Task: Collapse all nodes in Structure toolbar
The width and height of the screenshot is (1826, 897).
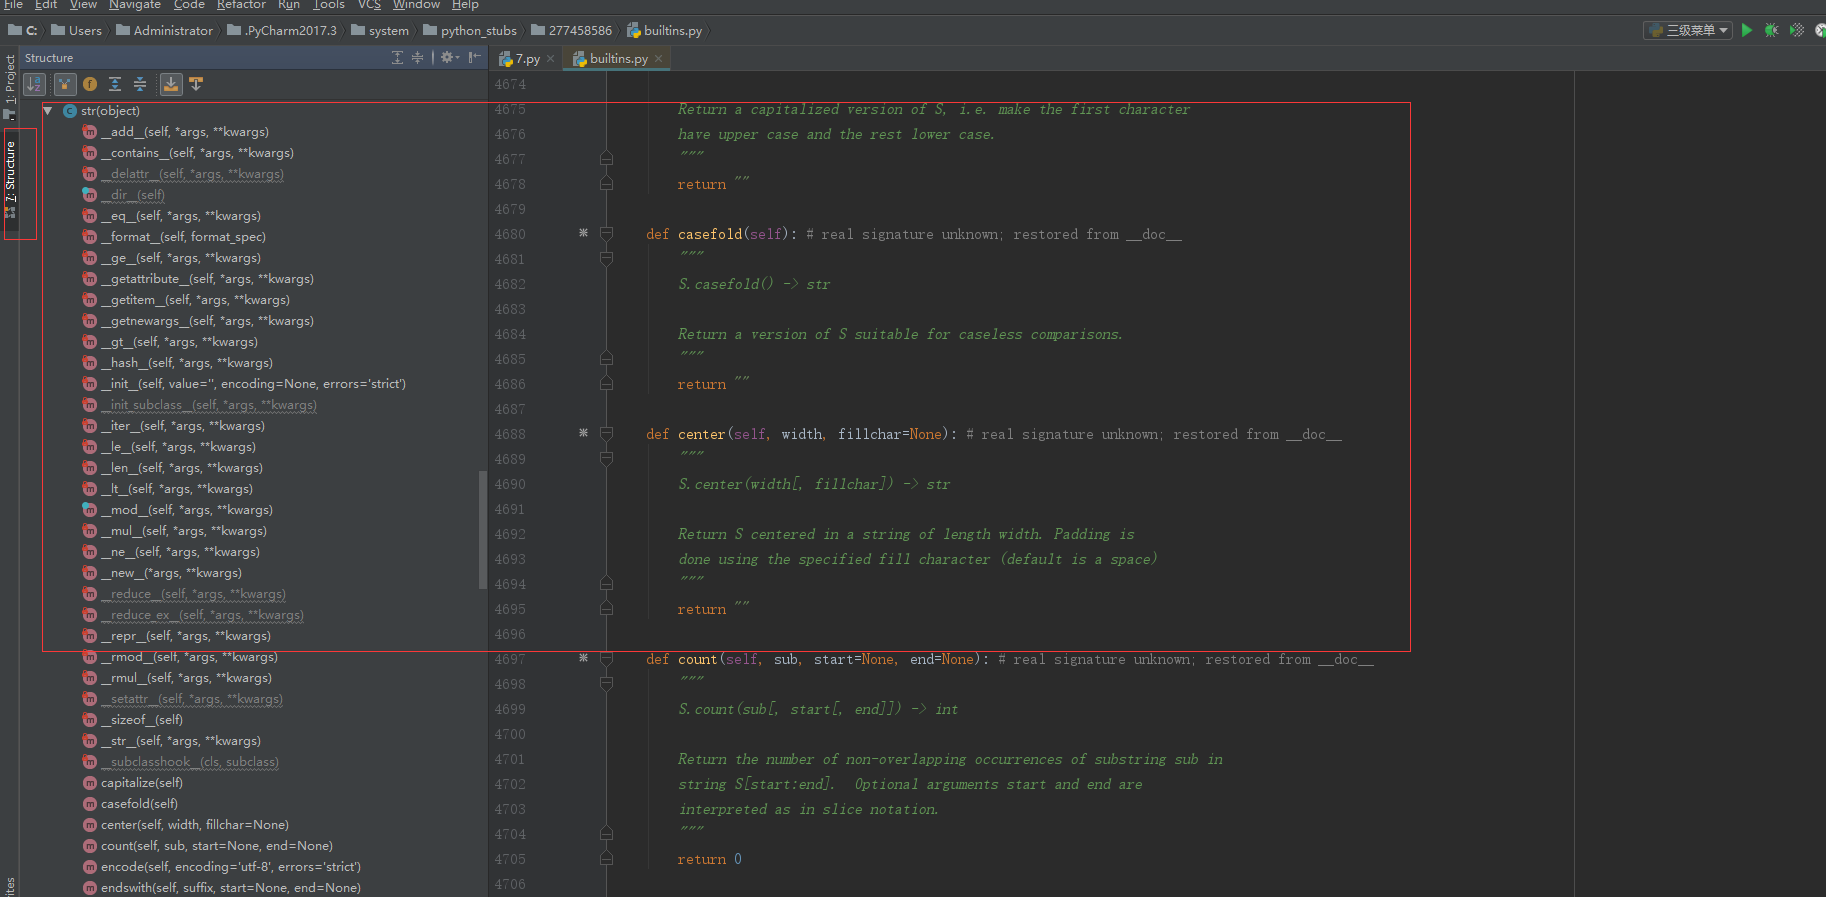Action: (x=140, y=84)
